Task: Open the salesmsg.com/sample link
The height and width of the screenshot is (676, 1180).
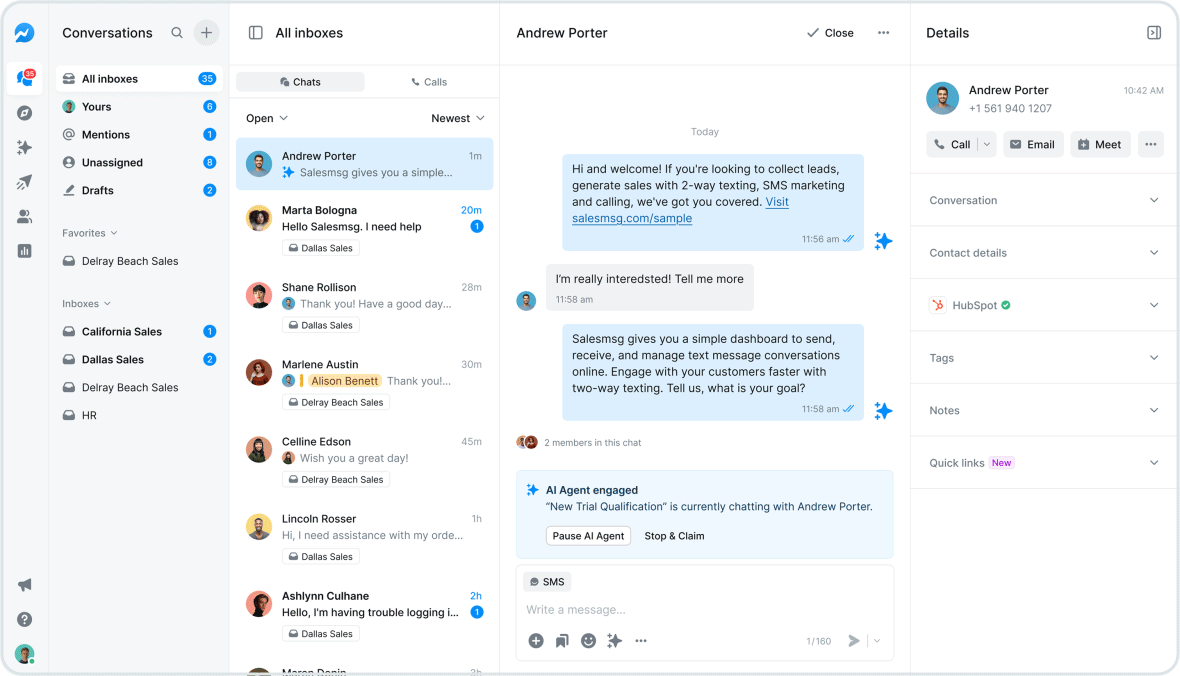Action: click(x=633, y=218)
